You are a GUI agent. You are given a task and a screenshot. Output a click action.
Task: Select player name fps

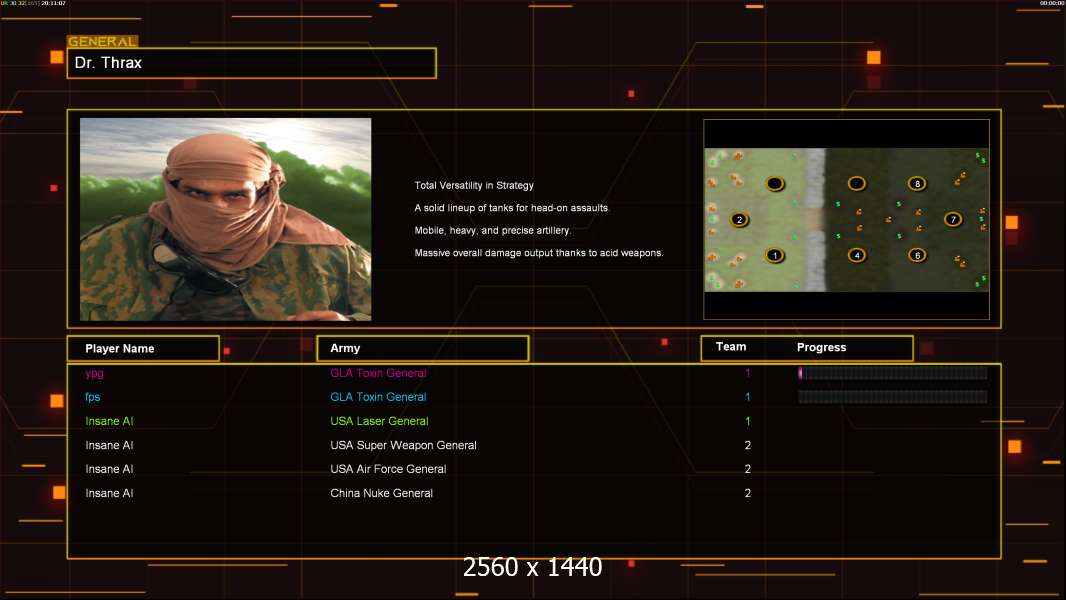pyautogui.click(x=92, y=397)
